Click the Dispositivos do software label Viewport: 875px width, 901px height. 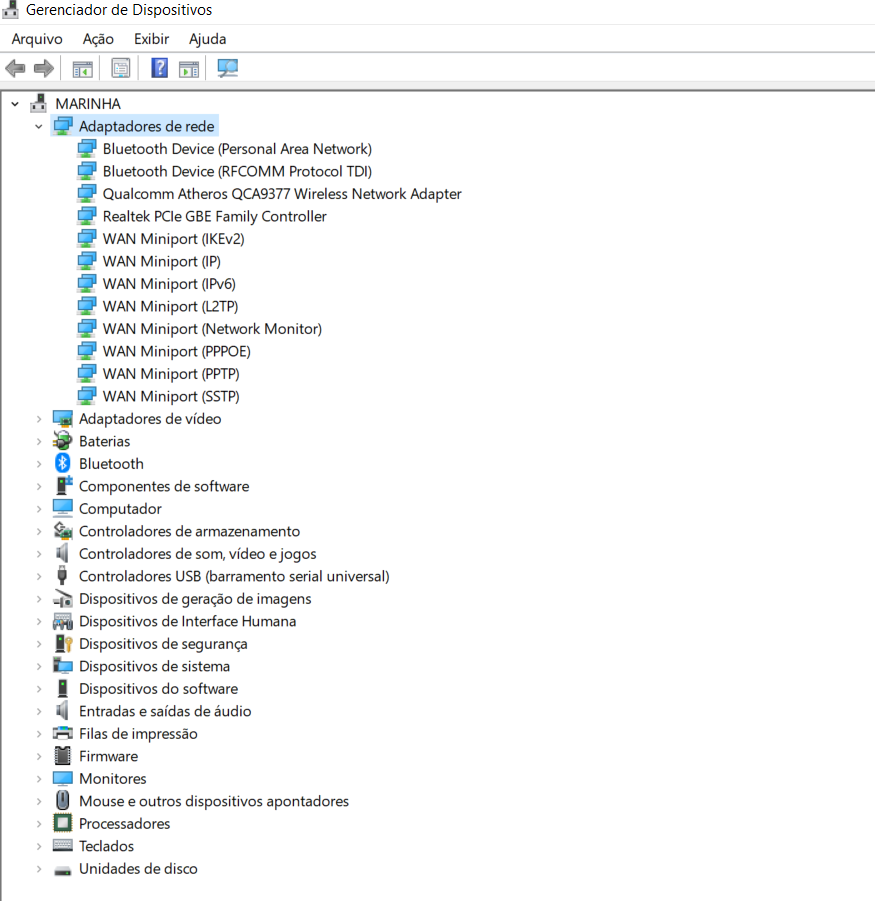[159, 688]
